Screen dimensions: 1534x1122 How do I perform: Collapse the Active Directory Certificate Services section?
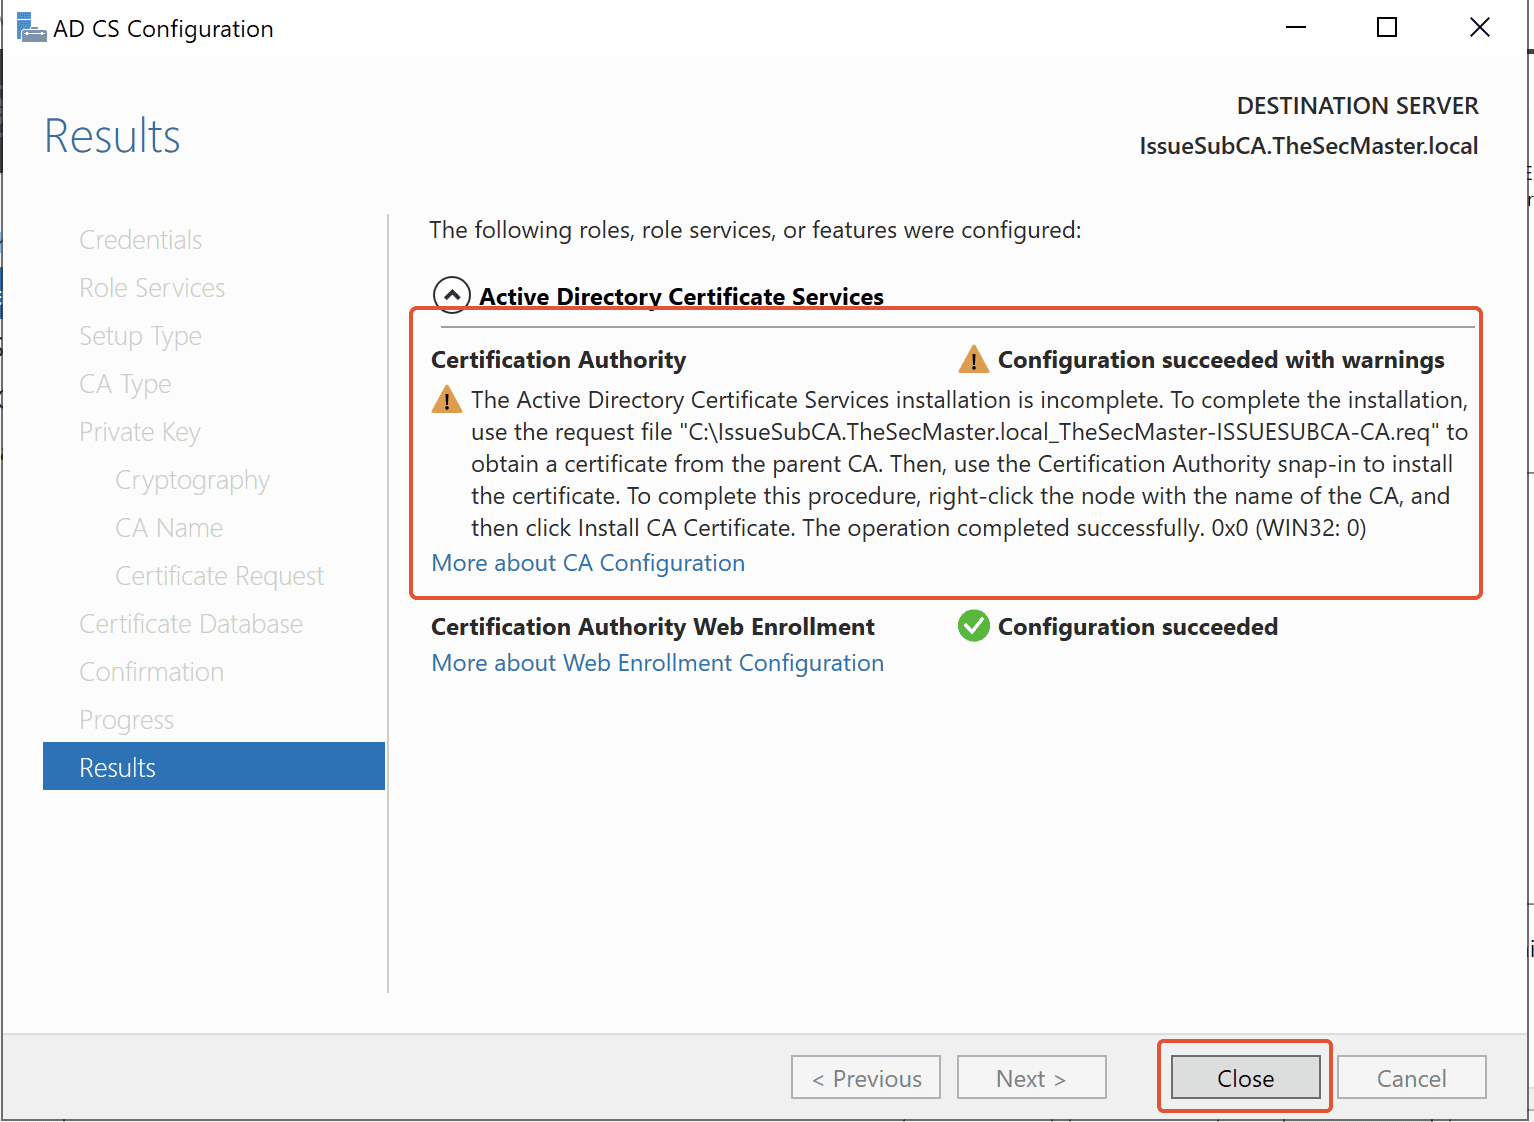click(452, 296)
